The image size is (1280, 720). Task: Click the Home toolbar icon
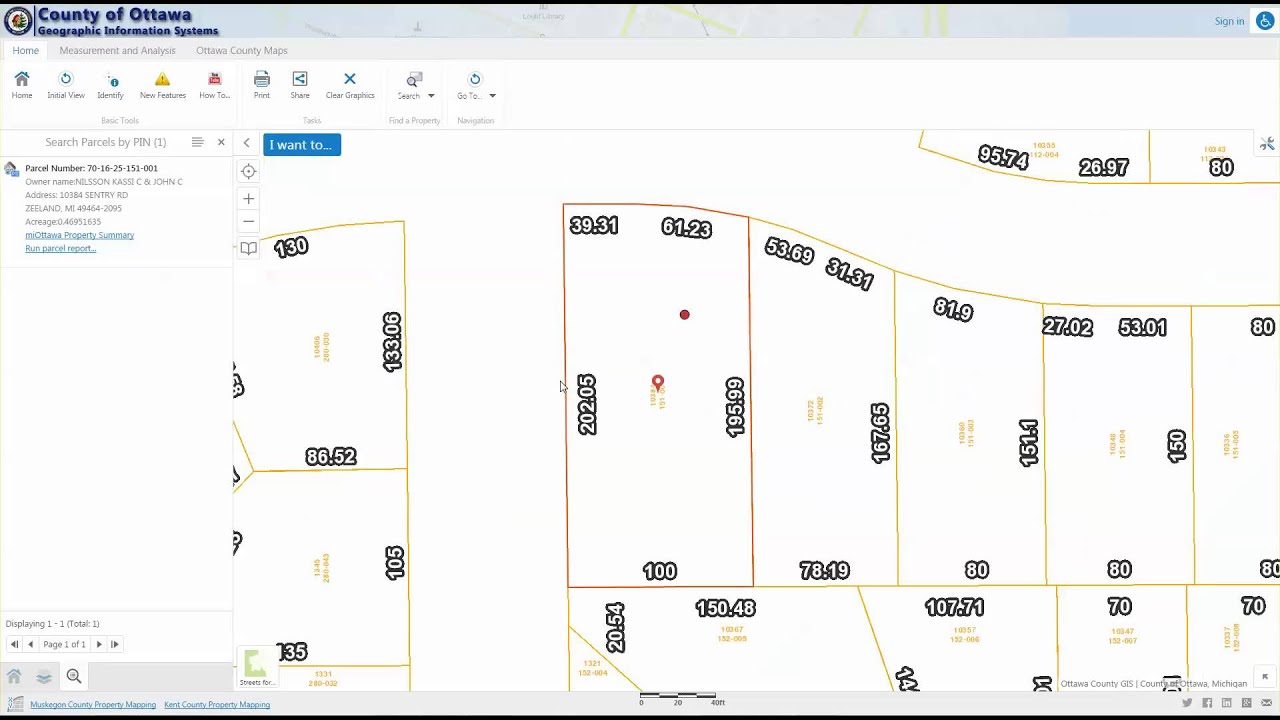tap(22, 85)
